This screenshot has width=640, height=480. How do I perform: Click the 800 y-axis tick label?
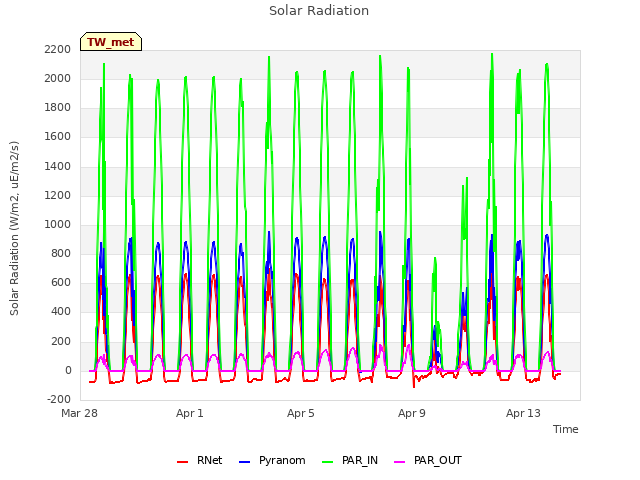click(x=61, y=253)
